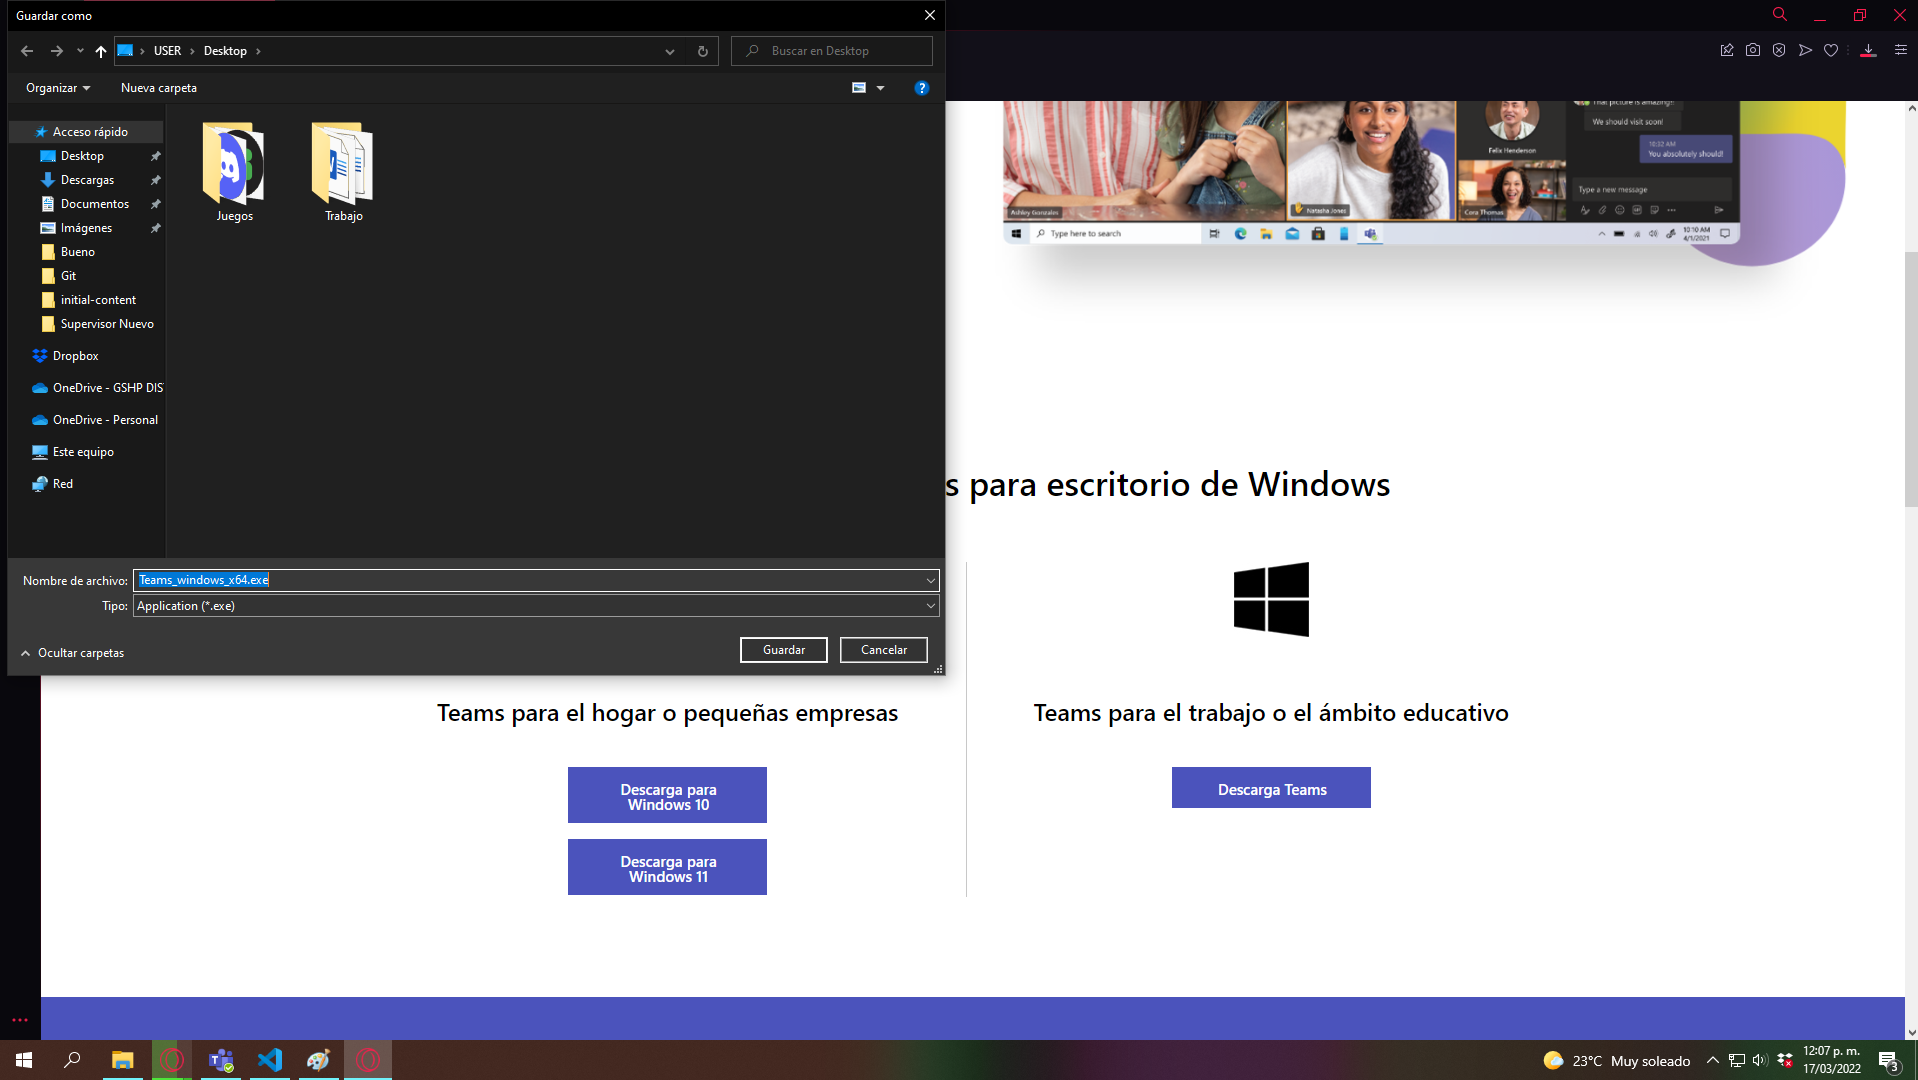The height and width of the screenshot is (1080, 1918).
Task: Click the send/flow arrow icon
Action: click(1805, 50)
